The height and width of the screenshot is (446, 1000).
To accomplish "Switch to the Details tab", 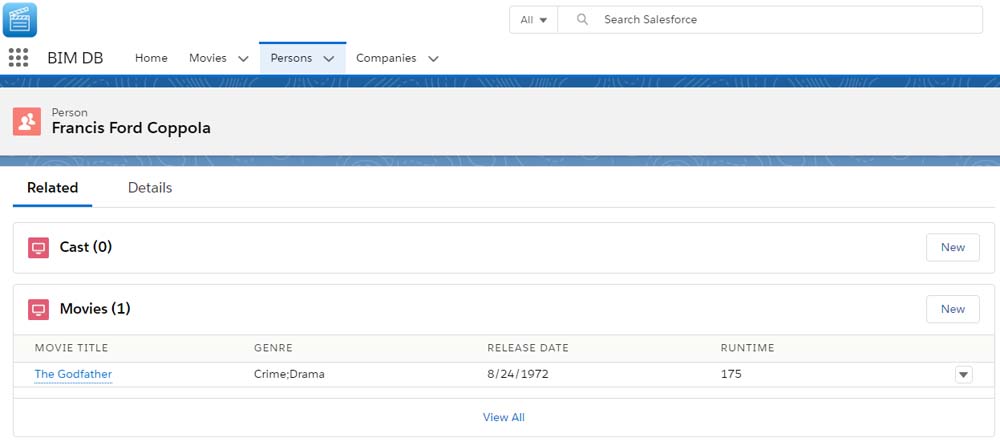I will coord(150,188).
